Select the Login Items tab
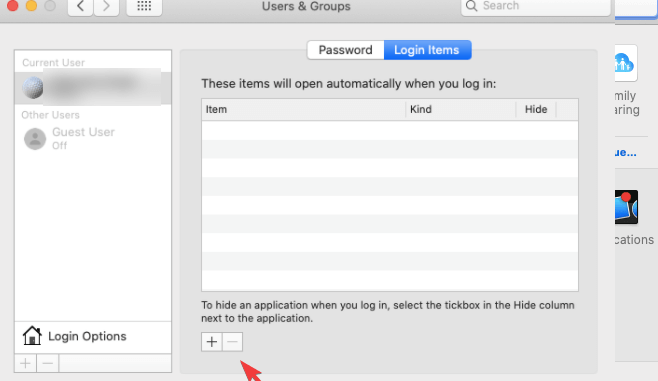 [x=427, y=50]
